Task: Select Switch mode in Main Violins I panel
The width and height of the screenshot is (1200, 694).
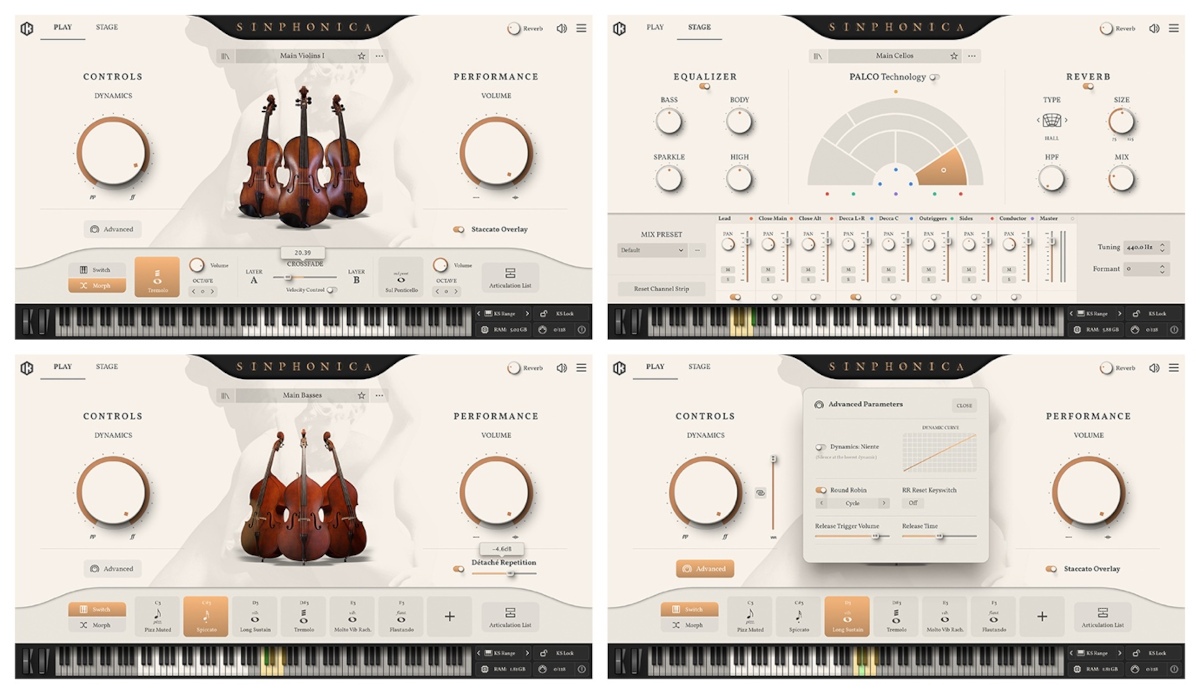Action: pos(97,270)
